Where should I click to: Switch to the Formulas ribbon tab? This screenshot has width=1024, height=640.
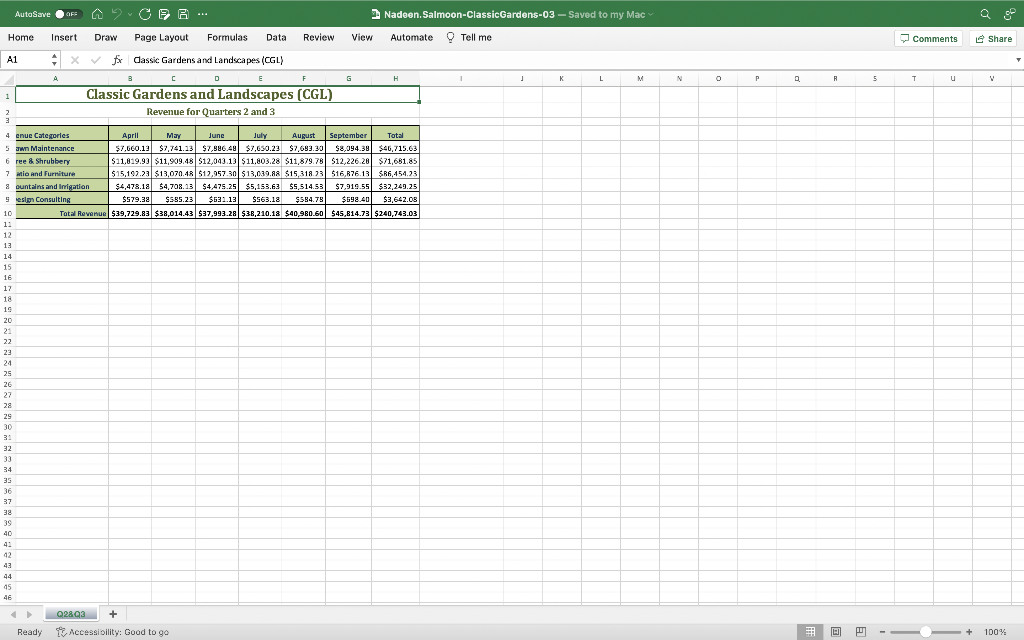(x=227, y=37)
